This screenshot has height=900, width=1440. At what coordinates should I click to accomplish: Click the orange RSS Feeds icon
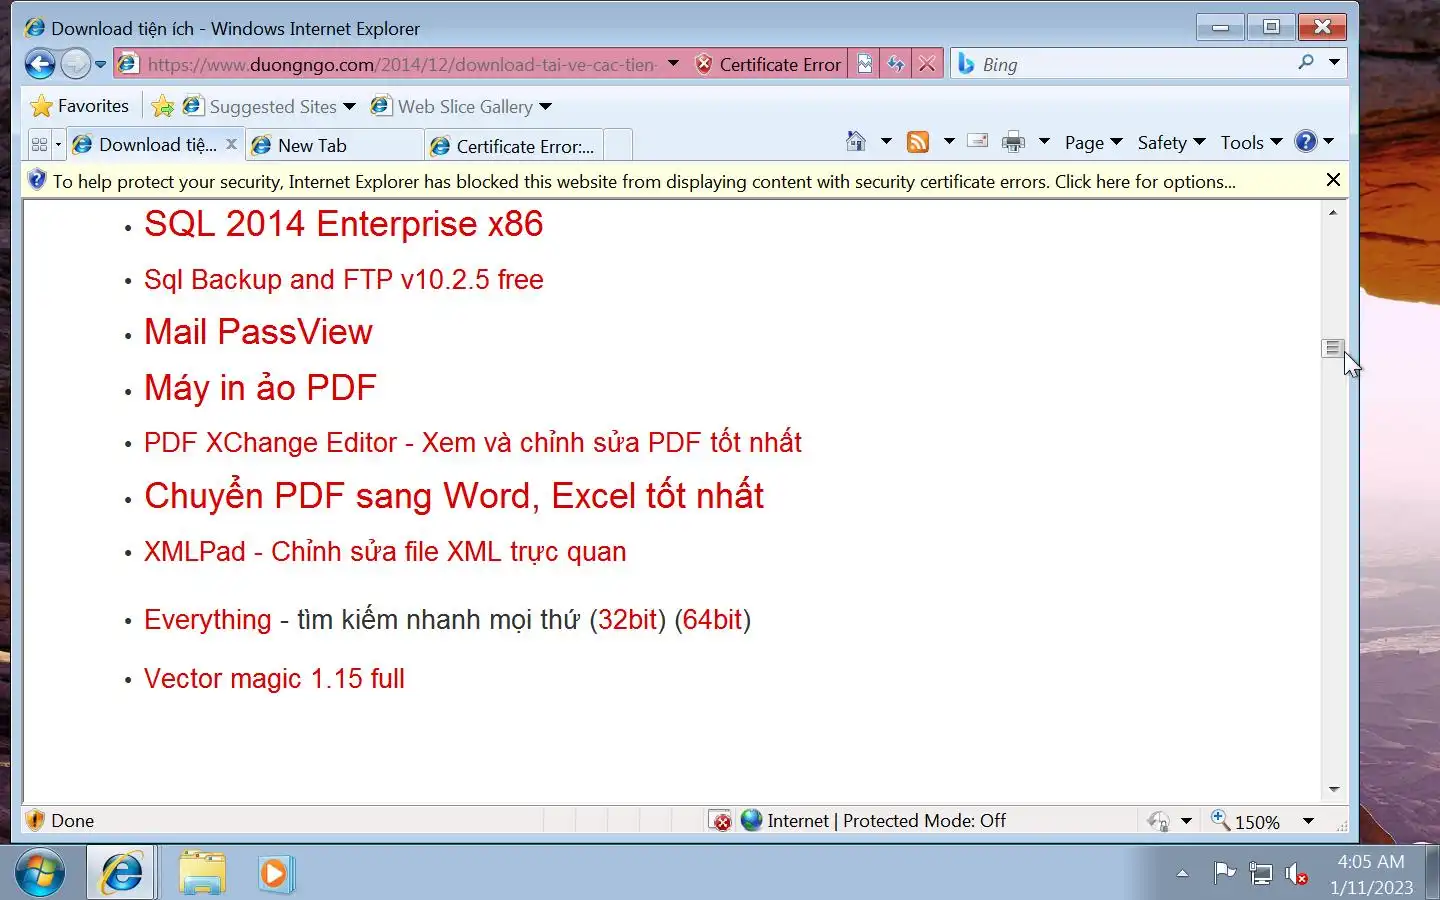918,142
